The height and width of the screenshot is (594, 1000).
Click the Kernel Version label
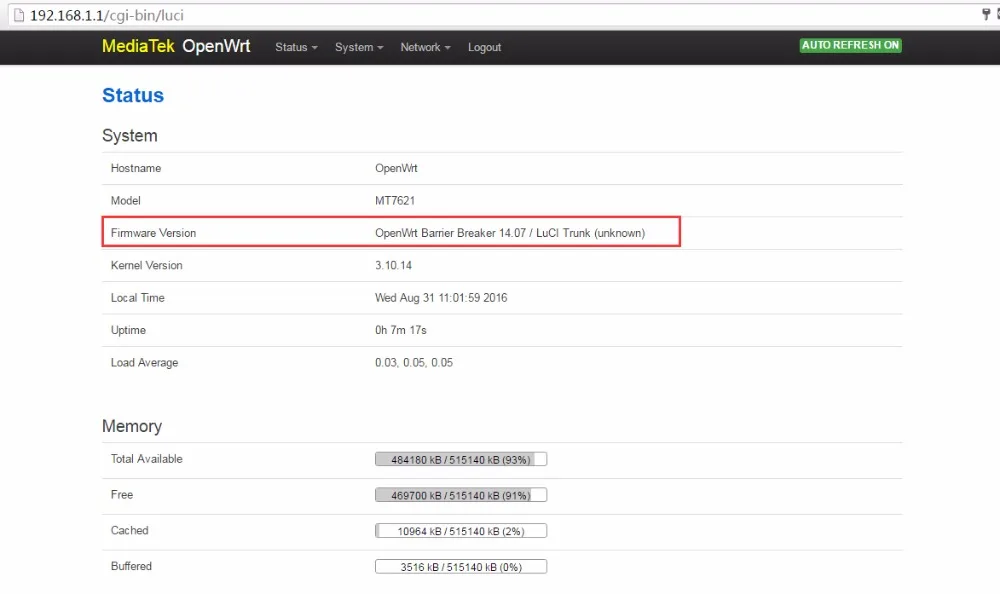click(x=146, y=265)
